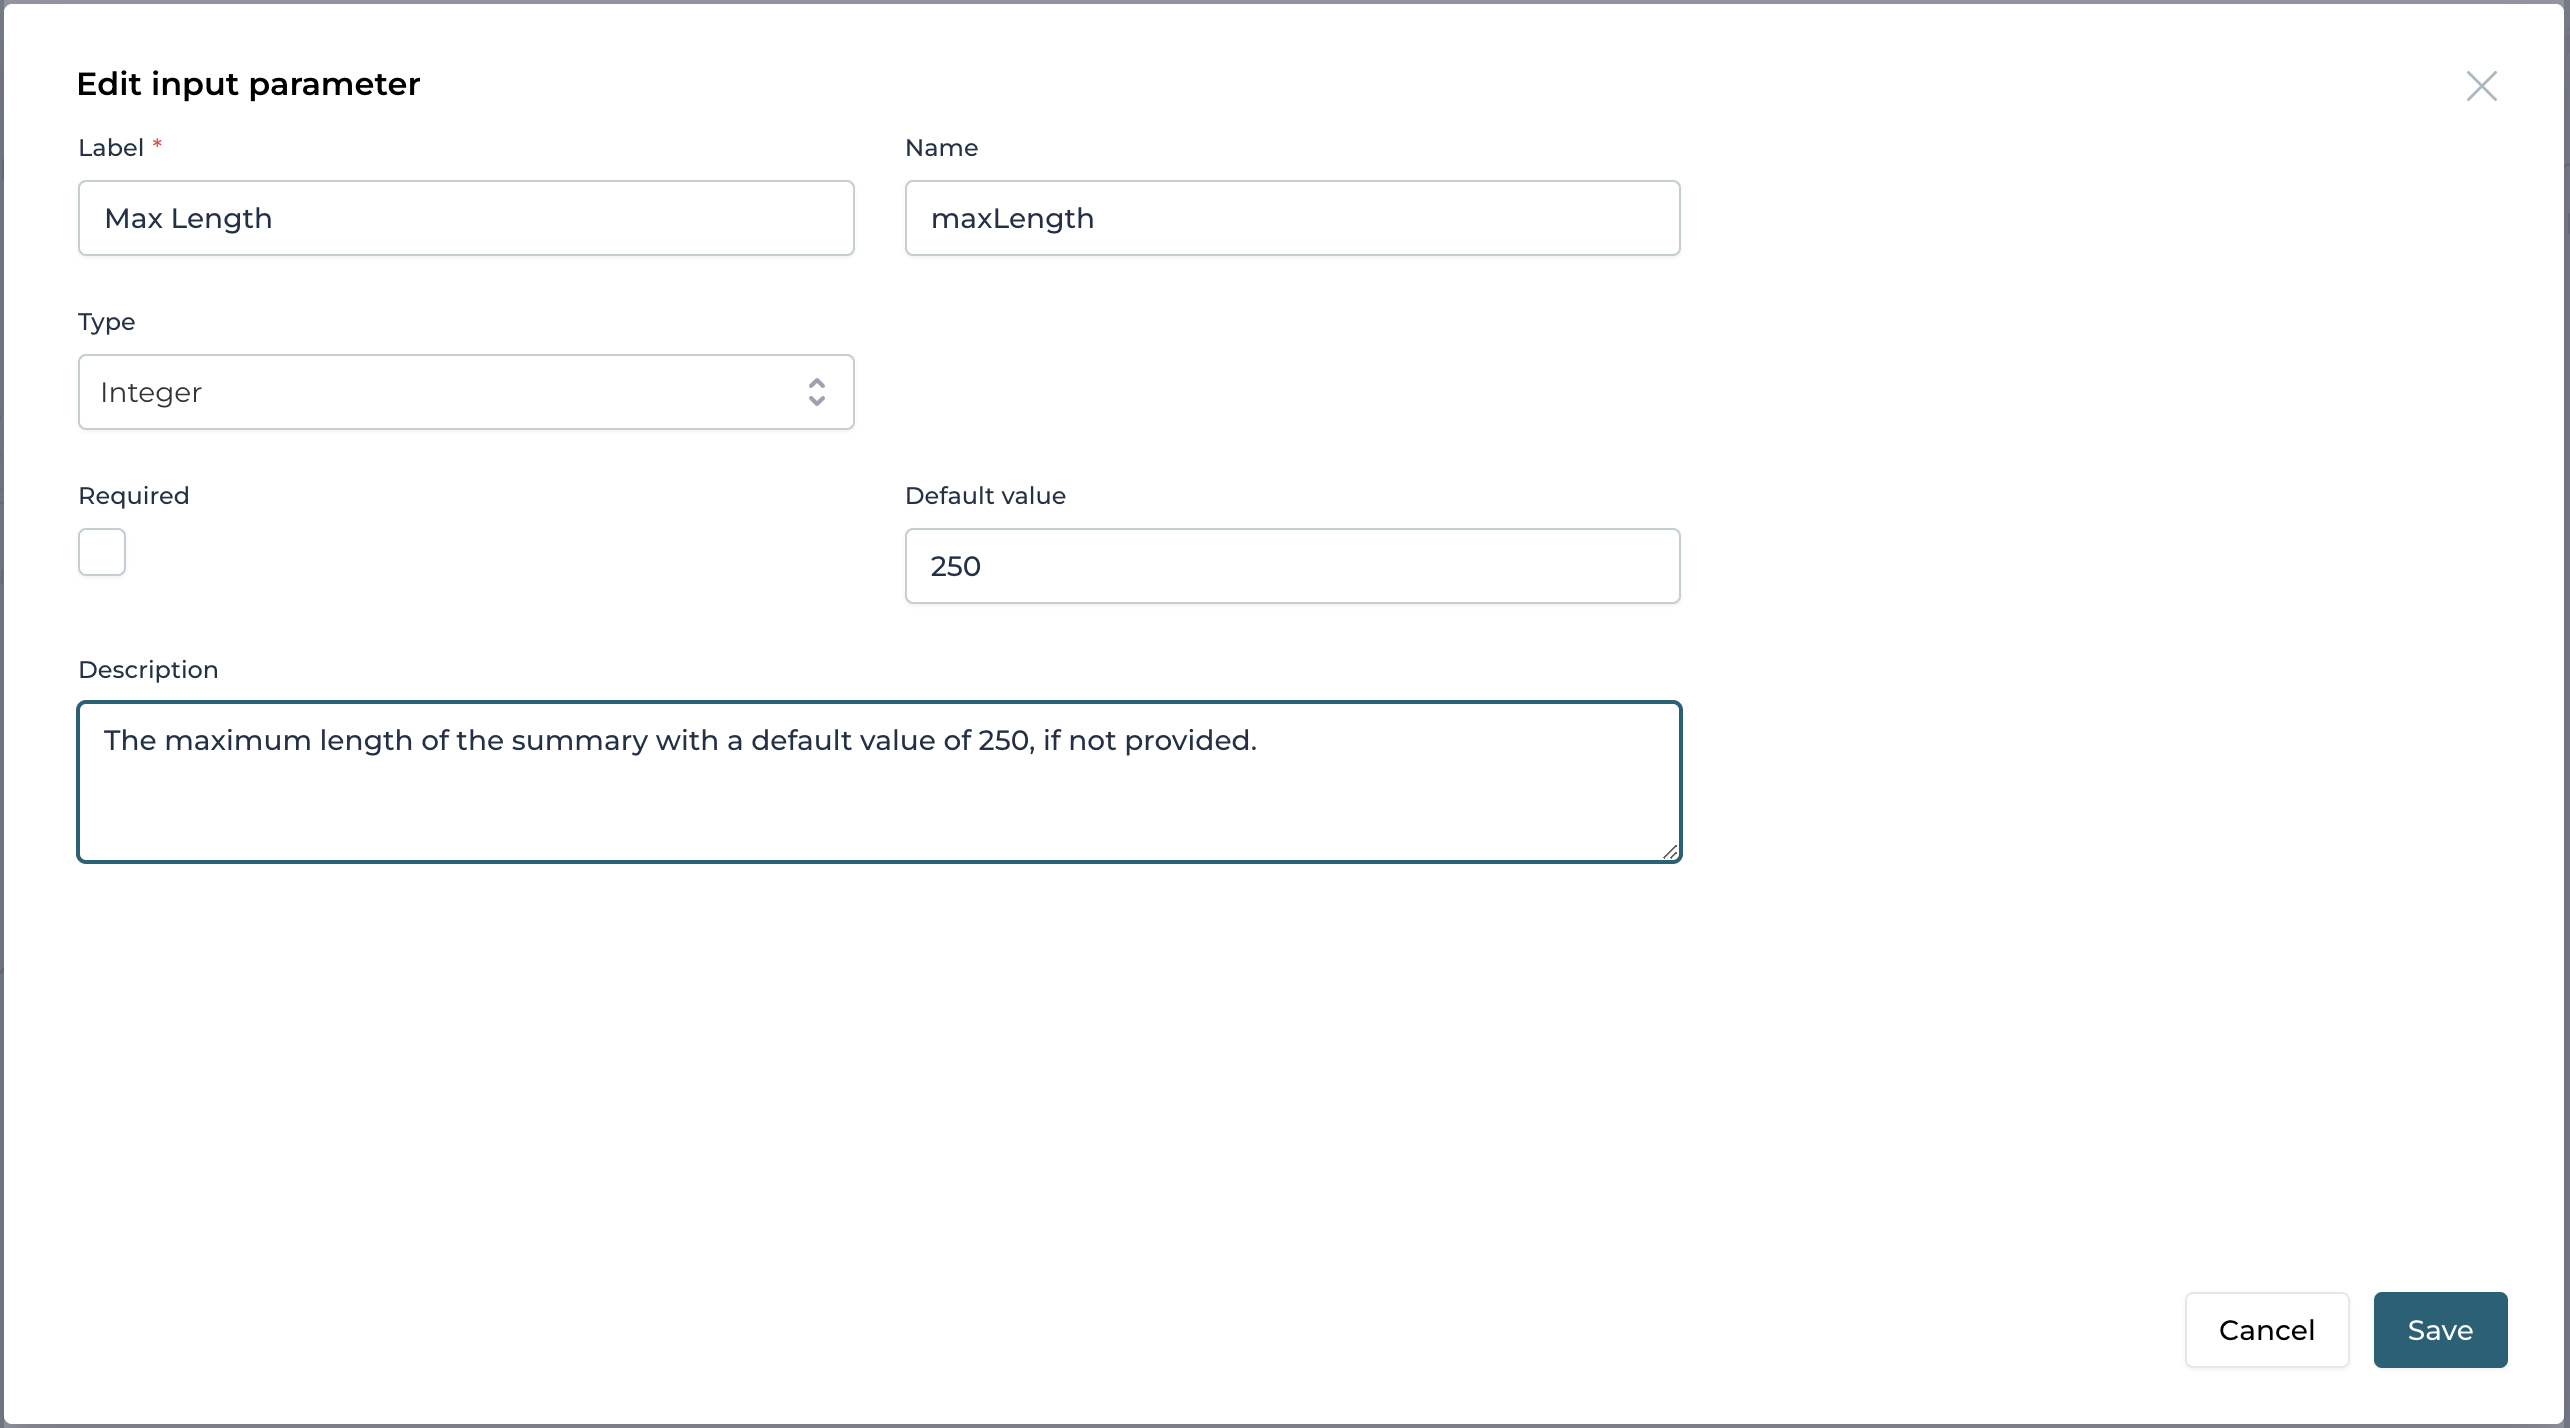Click the Default value field showing 250
Viewport: 2570px width, 1428px height.
[x=1292, y=566]
